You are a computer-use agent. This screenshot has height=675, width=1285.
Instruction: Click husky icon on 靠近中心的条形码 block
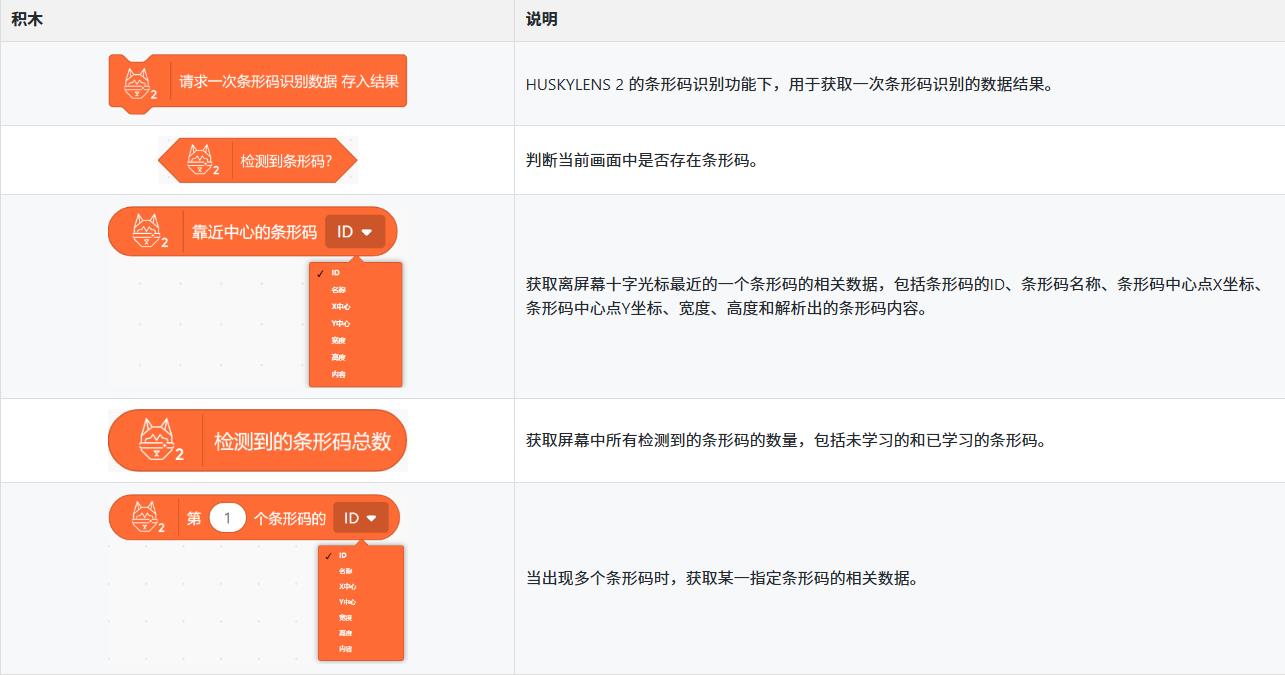click(150, 232)
